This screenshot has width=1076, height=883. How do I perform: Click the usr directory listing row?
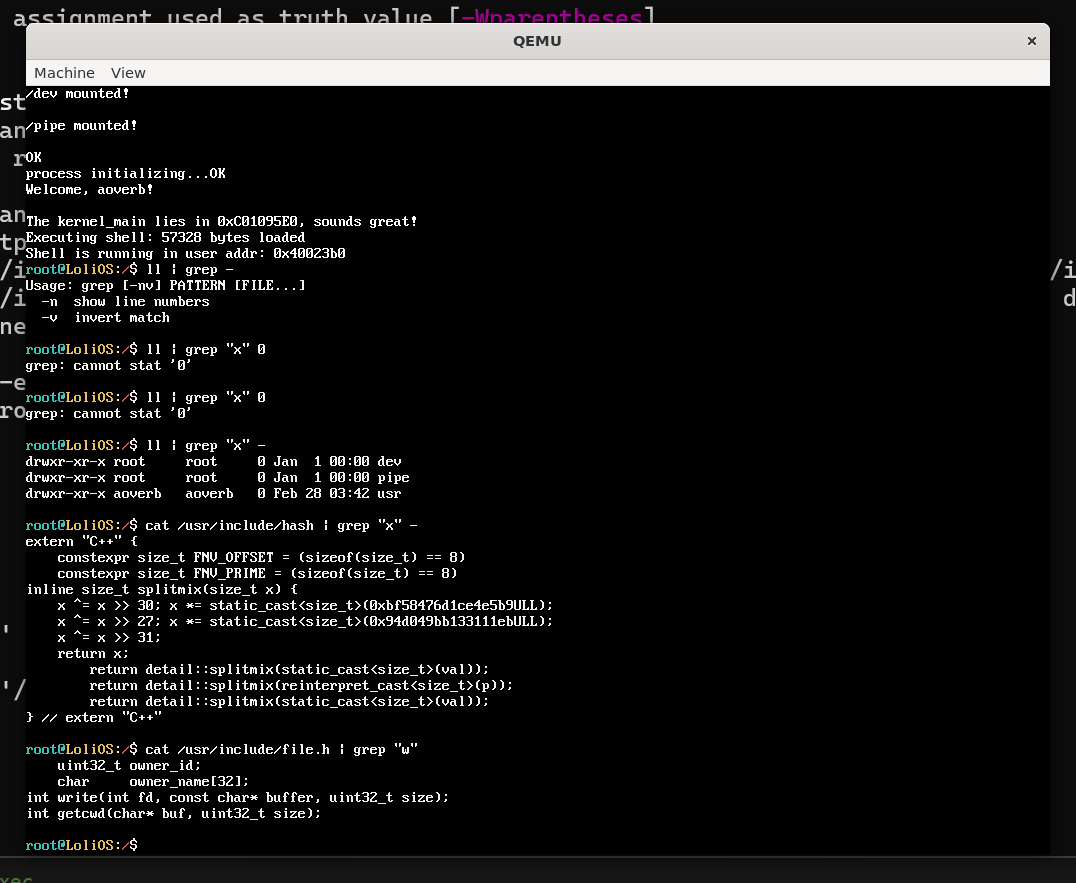213,493
